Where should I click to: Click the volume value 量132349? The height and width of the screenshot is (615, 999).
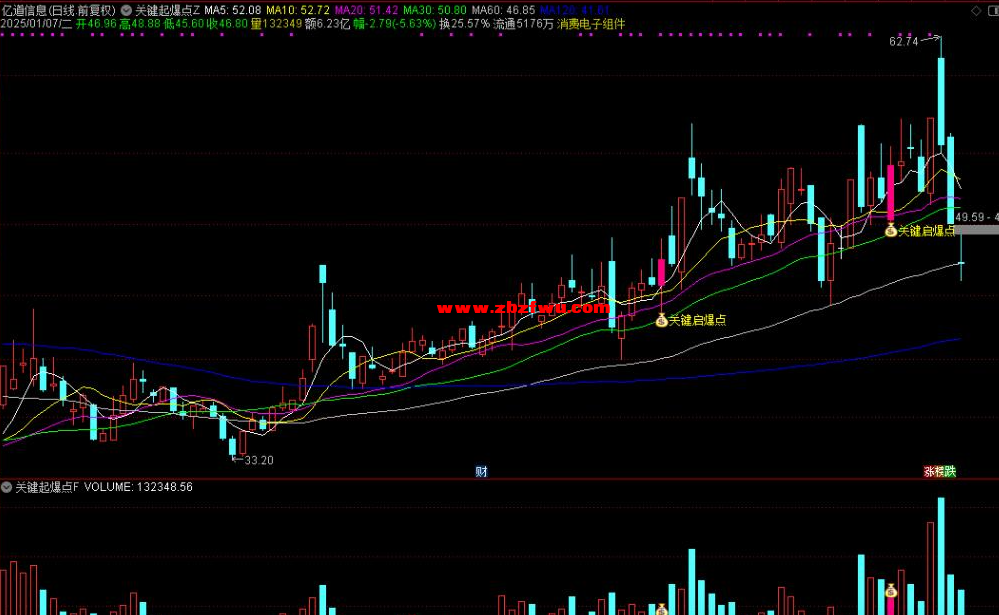tap(276, 24)
